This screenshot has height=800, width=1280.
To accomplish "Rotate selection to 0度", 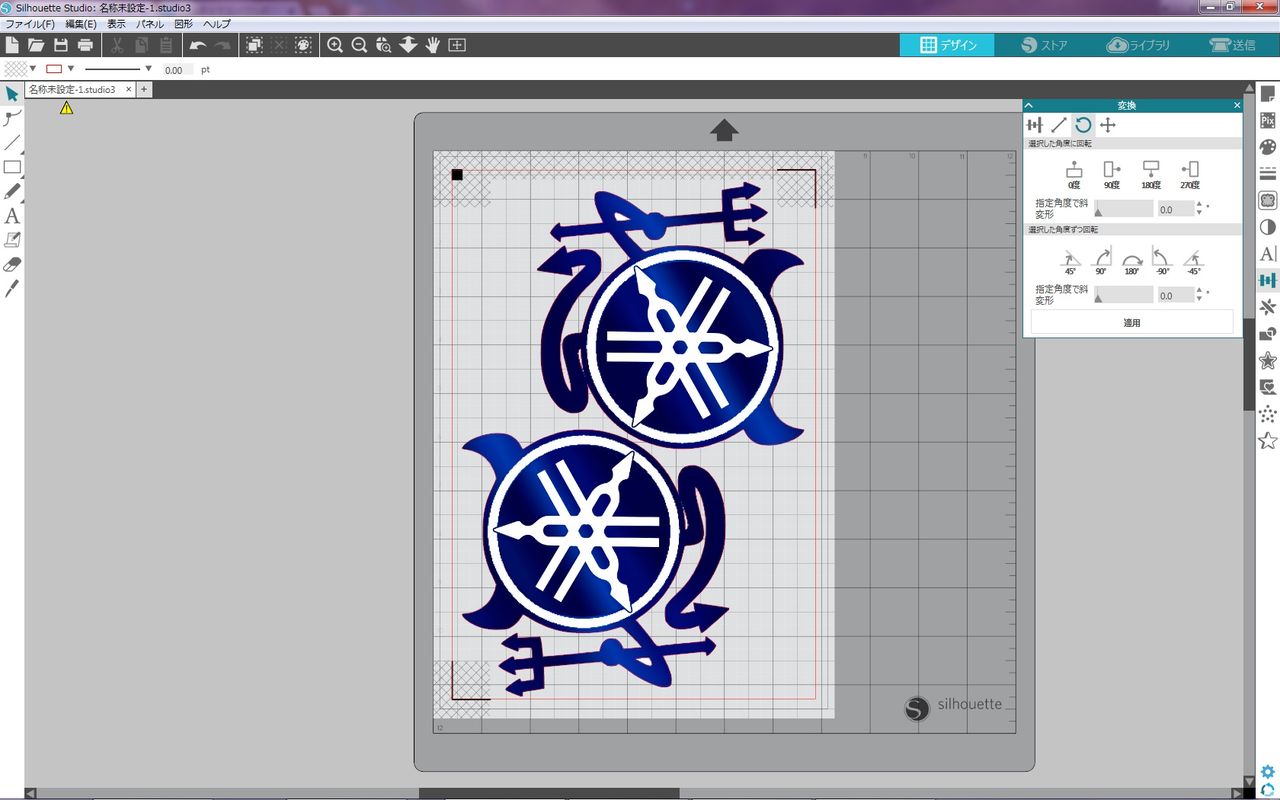I will coord(1074,175).
